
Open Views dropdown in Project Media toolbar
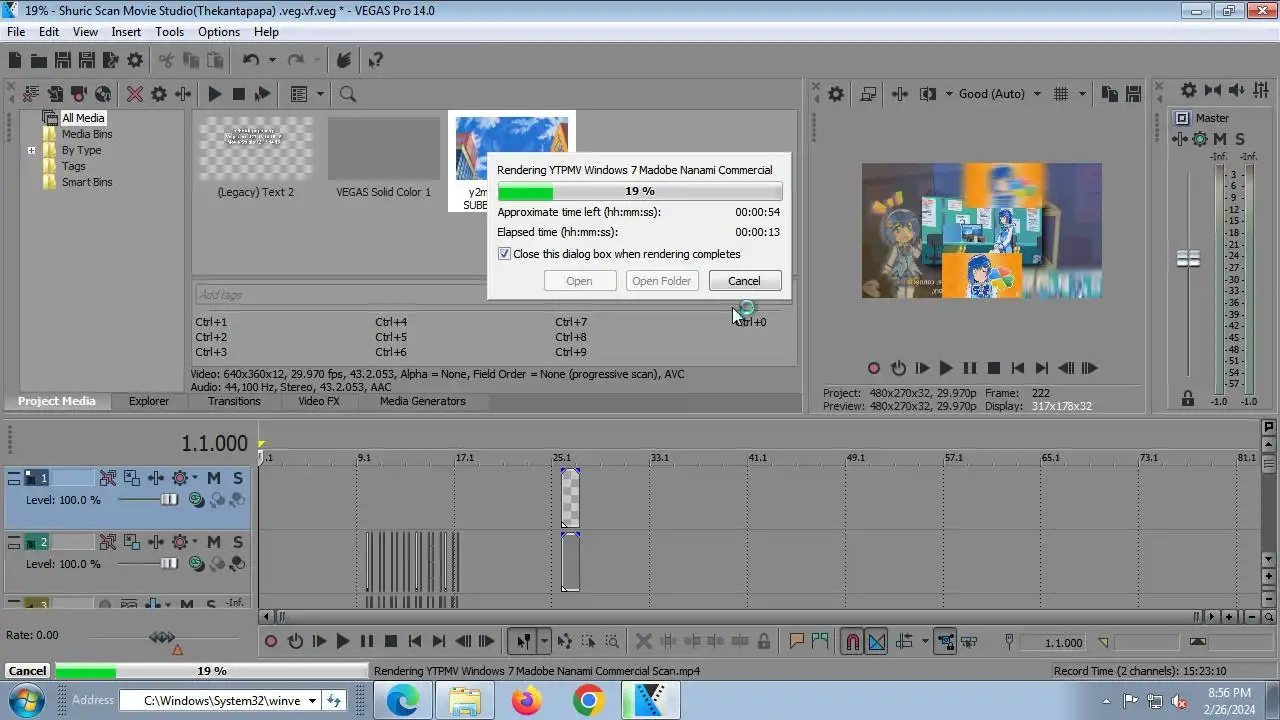click(x=320, y=94)
